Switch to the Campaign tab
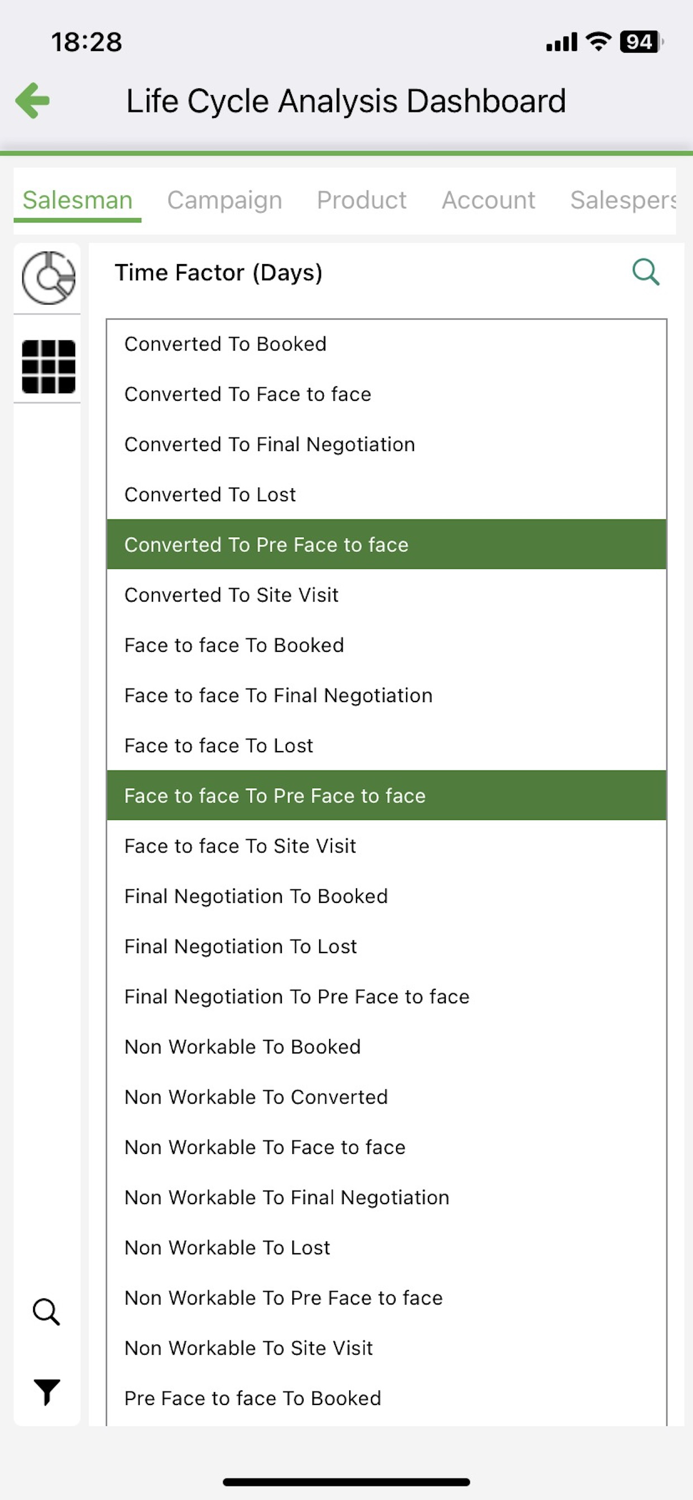This screenshot has width=693, height=1500. pyautogui.click(x=224, y=200)
